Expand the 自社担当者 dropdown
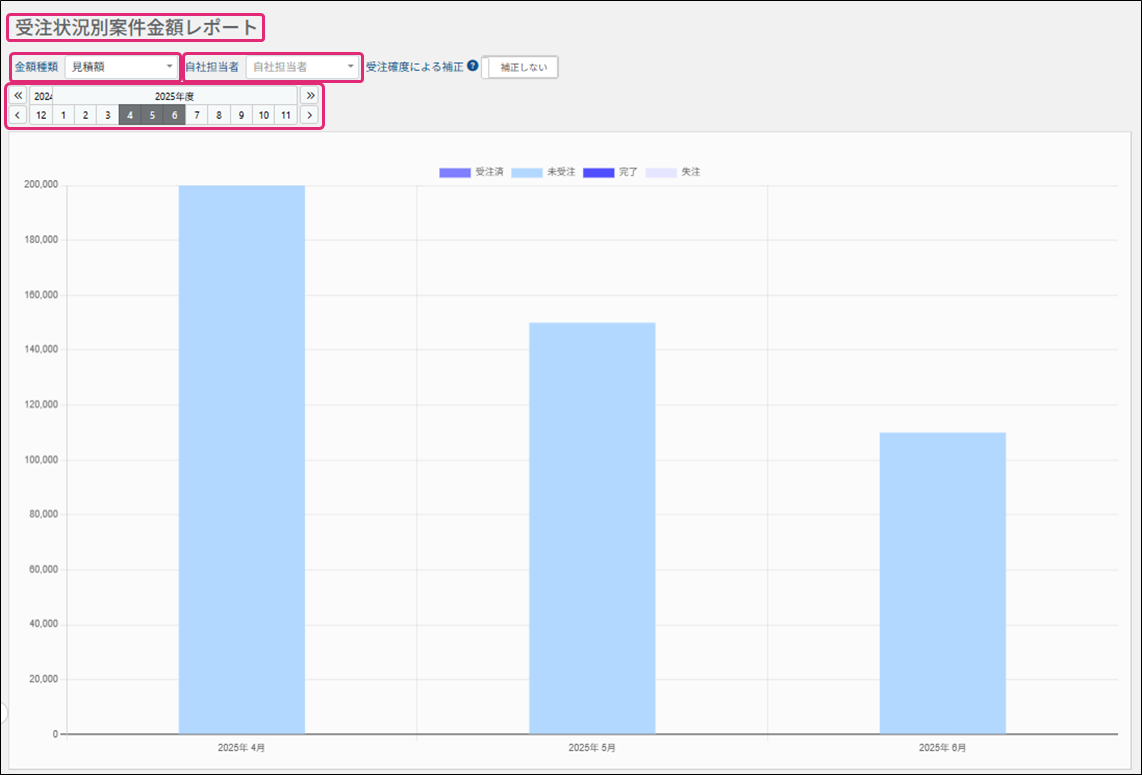 coord(302,67)
